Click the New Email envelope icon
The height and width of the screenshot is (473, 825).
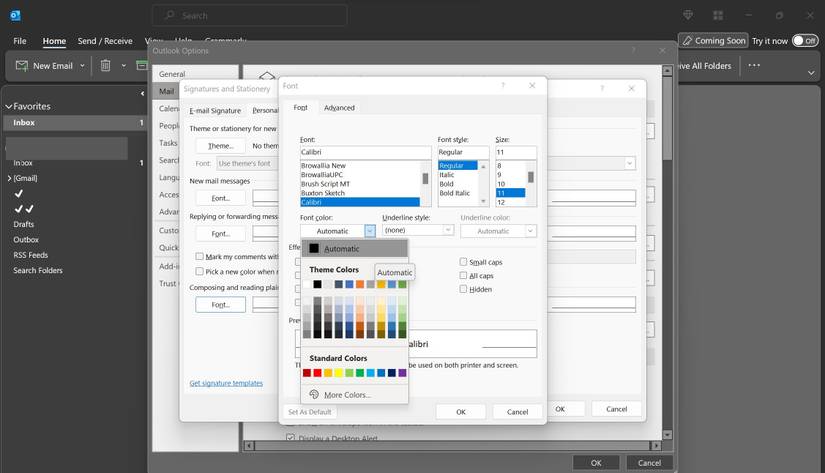point(22,66)
